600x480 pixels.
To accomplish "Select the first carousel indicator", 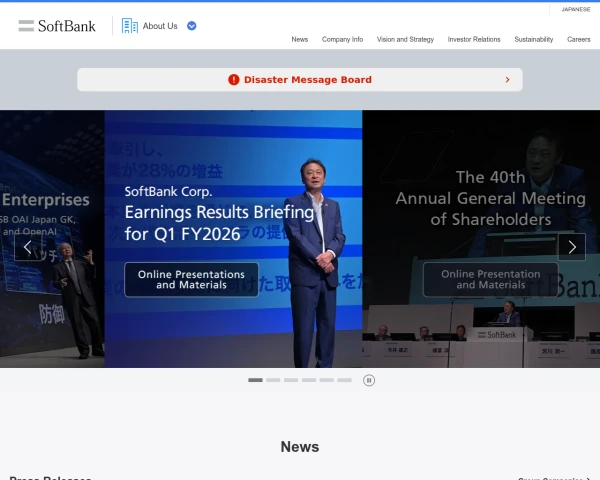I will click(x=255, y=380).
